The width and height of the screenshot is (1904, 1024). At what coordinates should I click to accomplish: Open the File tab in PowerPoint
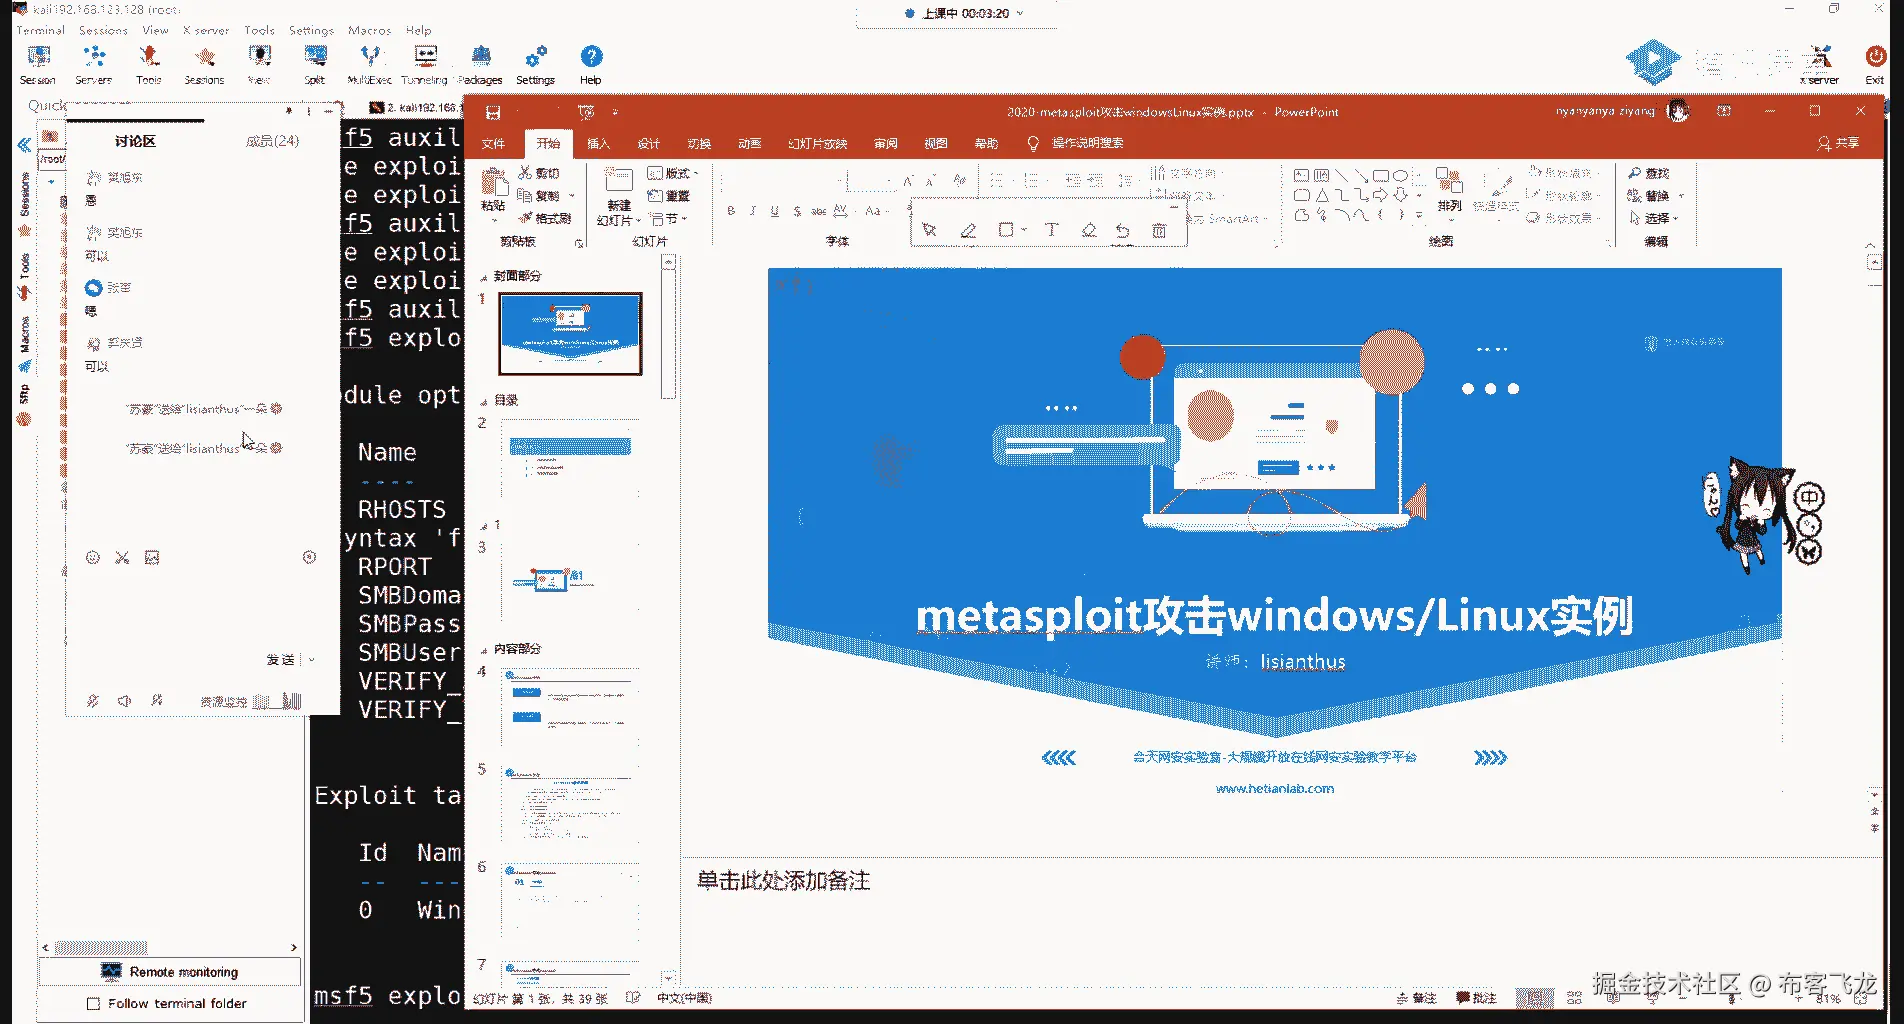coord(493,143)
